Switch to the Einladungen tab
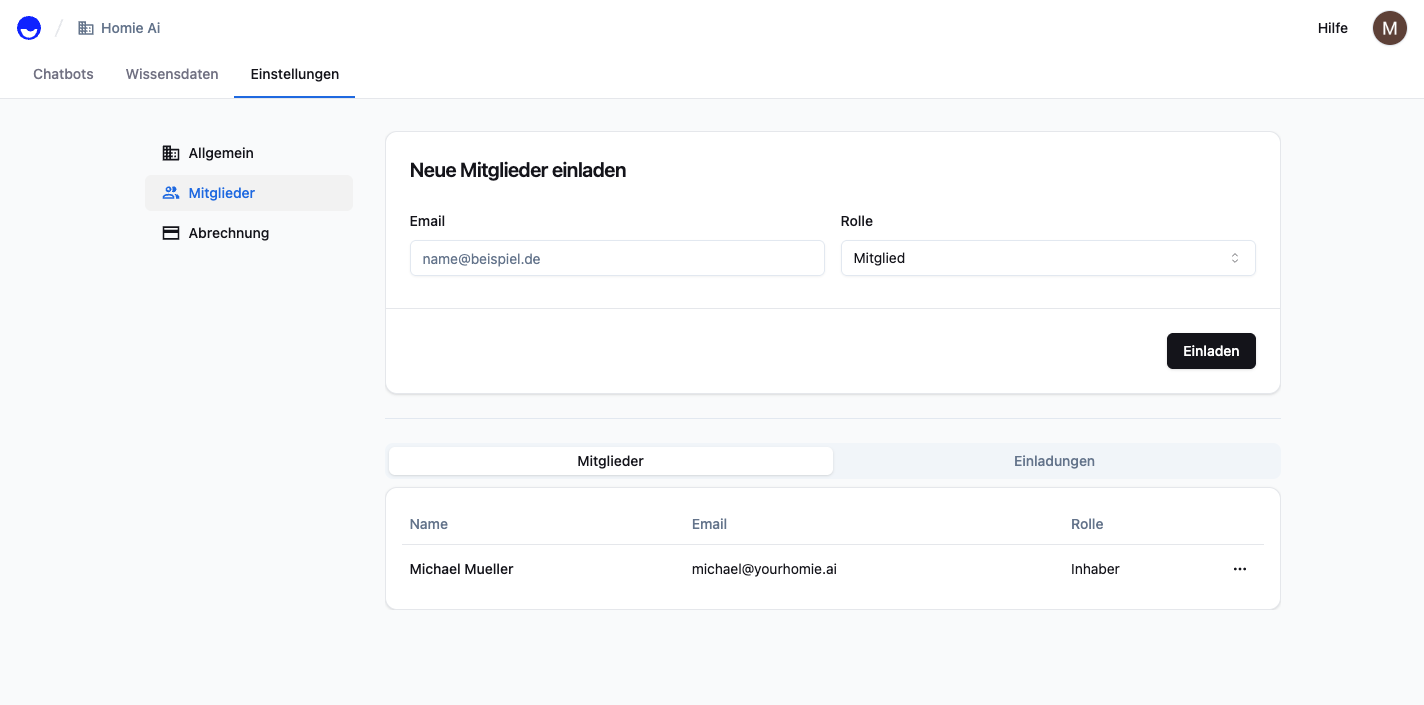The height and width of the screenshot is (705, 1424). [1054, 461]
